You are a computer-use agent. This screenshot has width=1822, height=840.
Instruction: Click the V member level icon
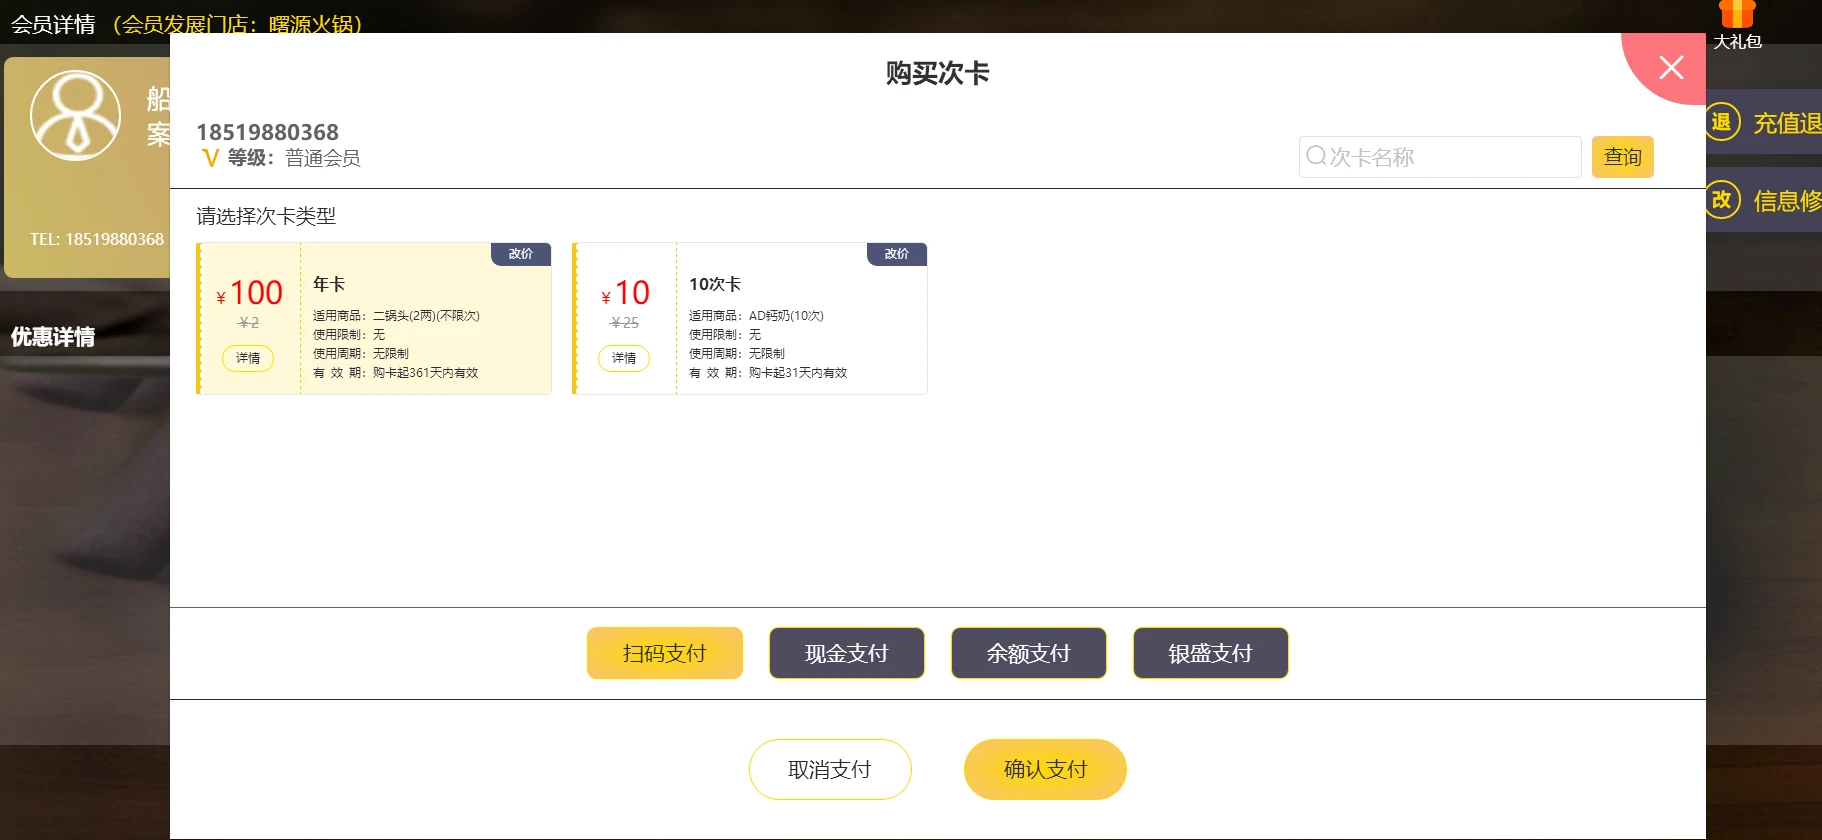tap(210, 158)
